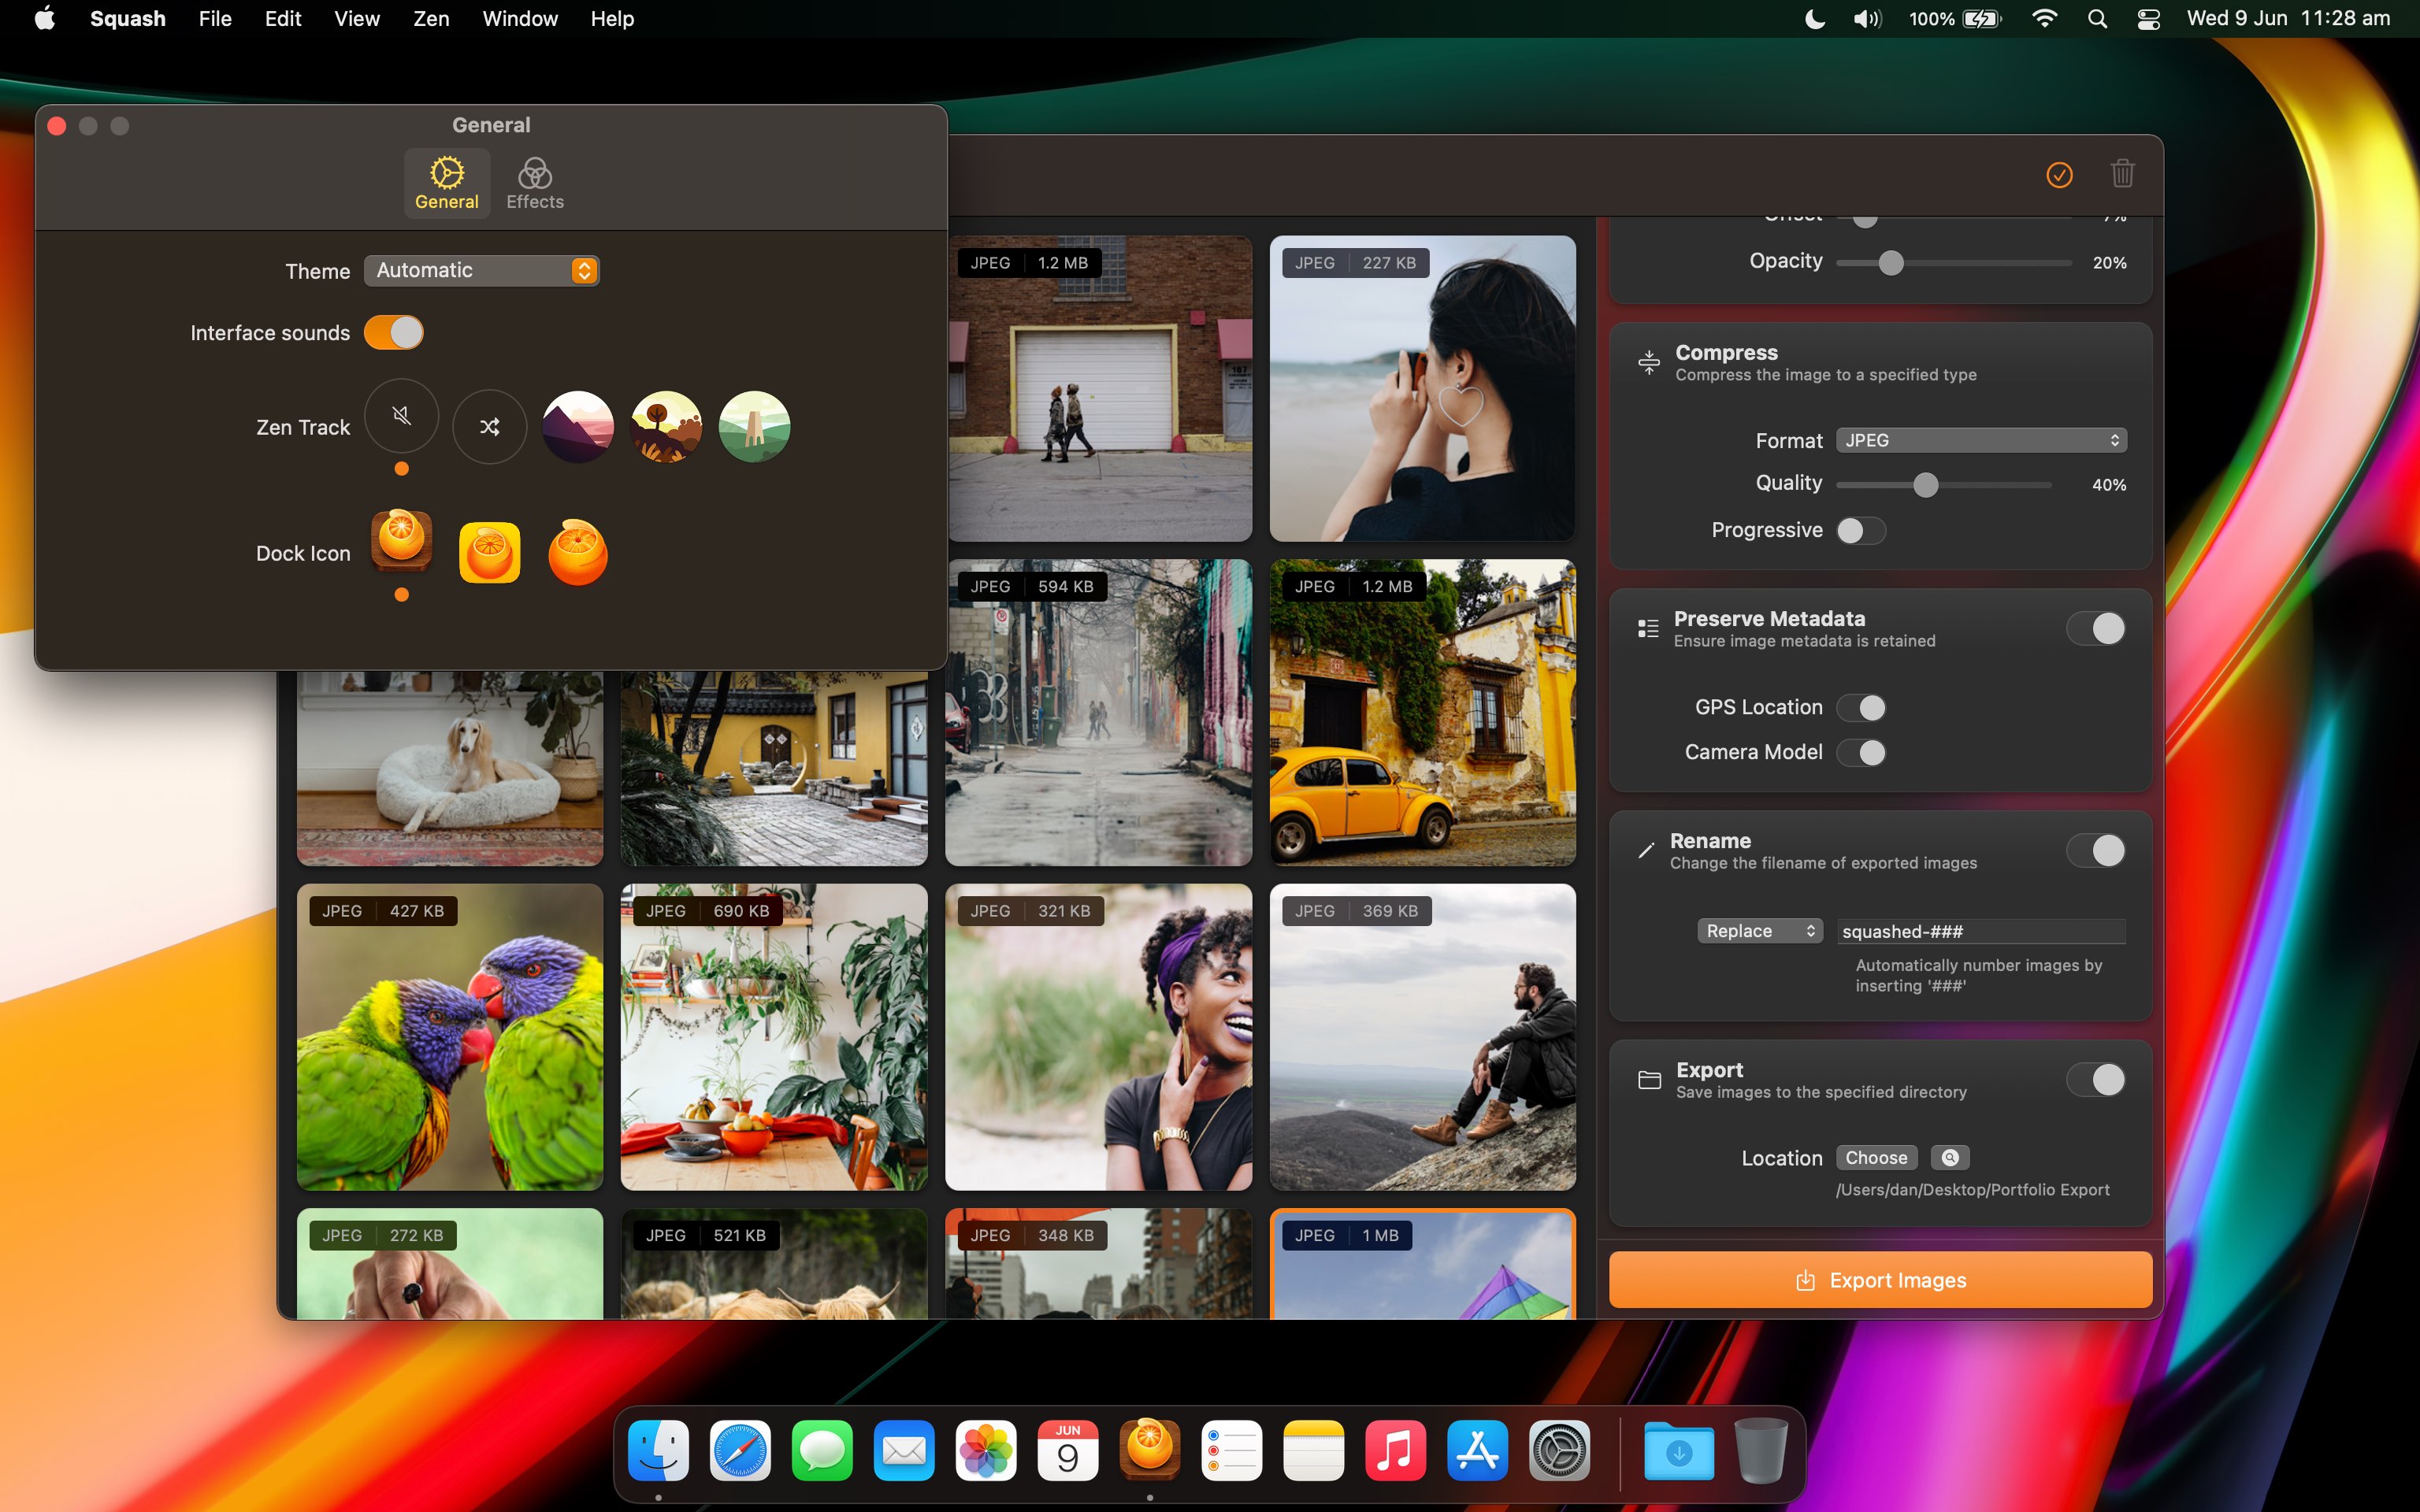
Task: Select the plants and kitchen photo 690 KB
Action: (774, 1037)
